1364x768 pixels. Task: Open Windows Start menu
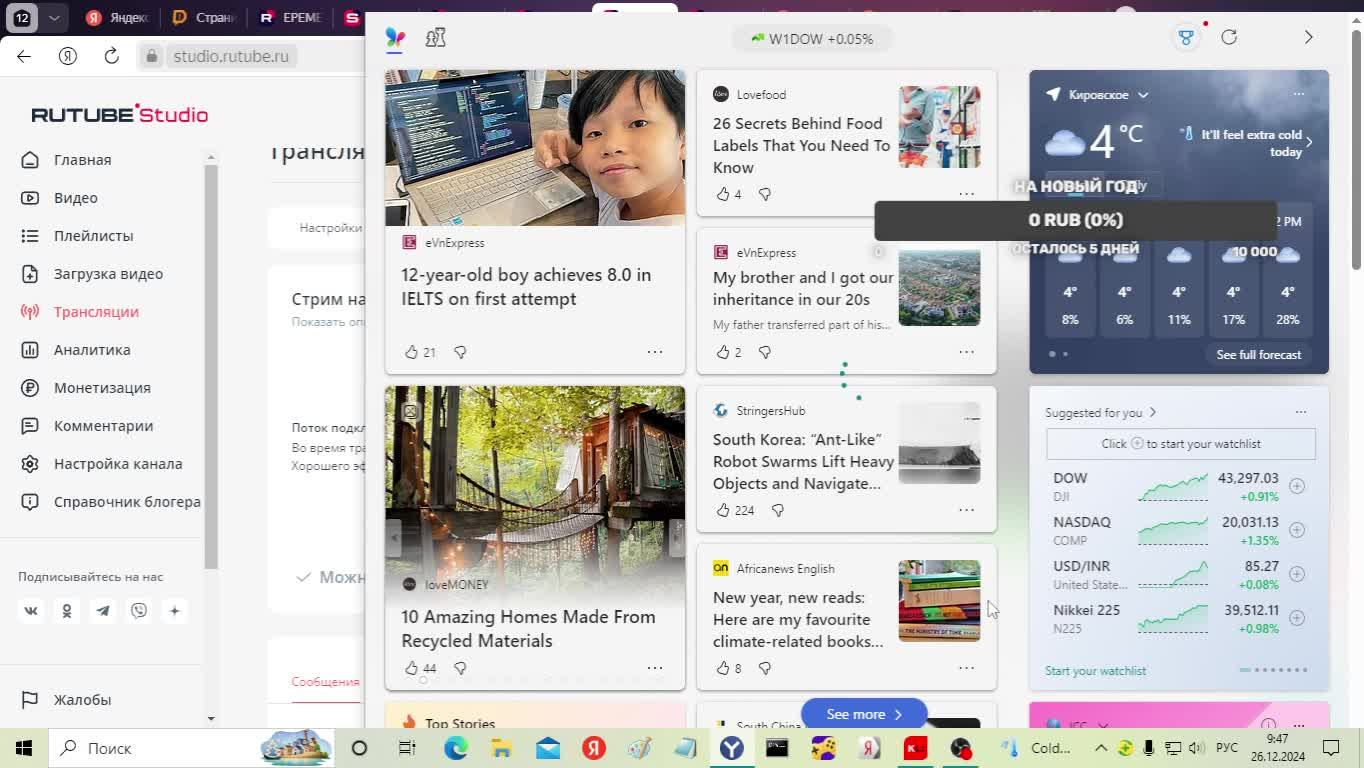coord(24,748)
